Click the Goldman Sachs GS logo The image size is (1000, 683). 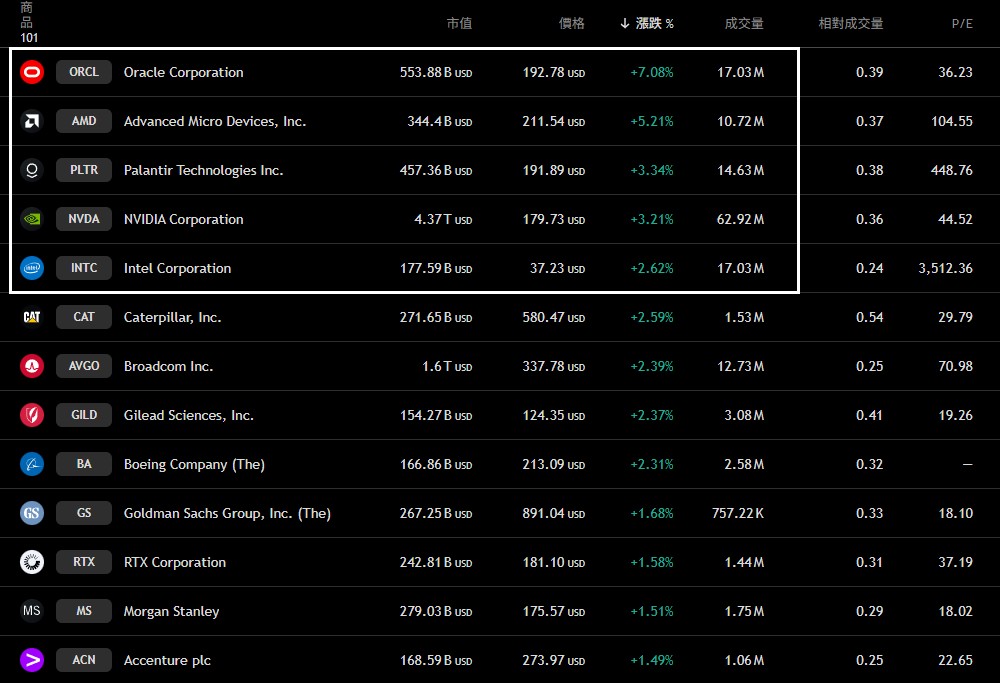[32, 513]
